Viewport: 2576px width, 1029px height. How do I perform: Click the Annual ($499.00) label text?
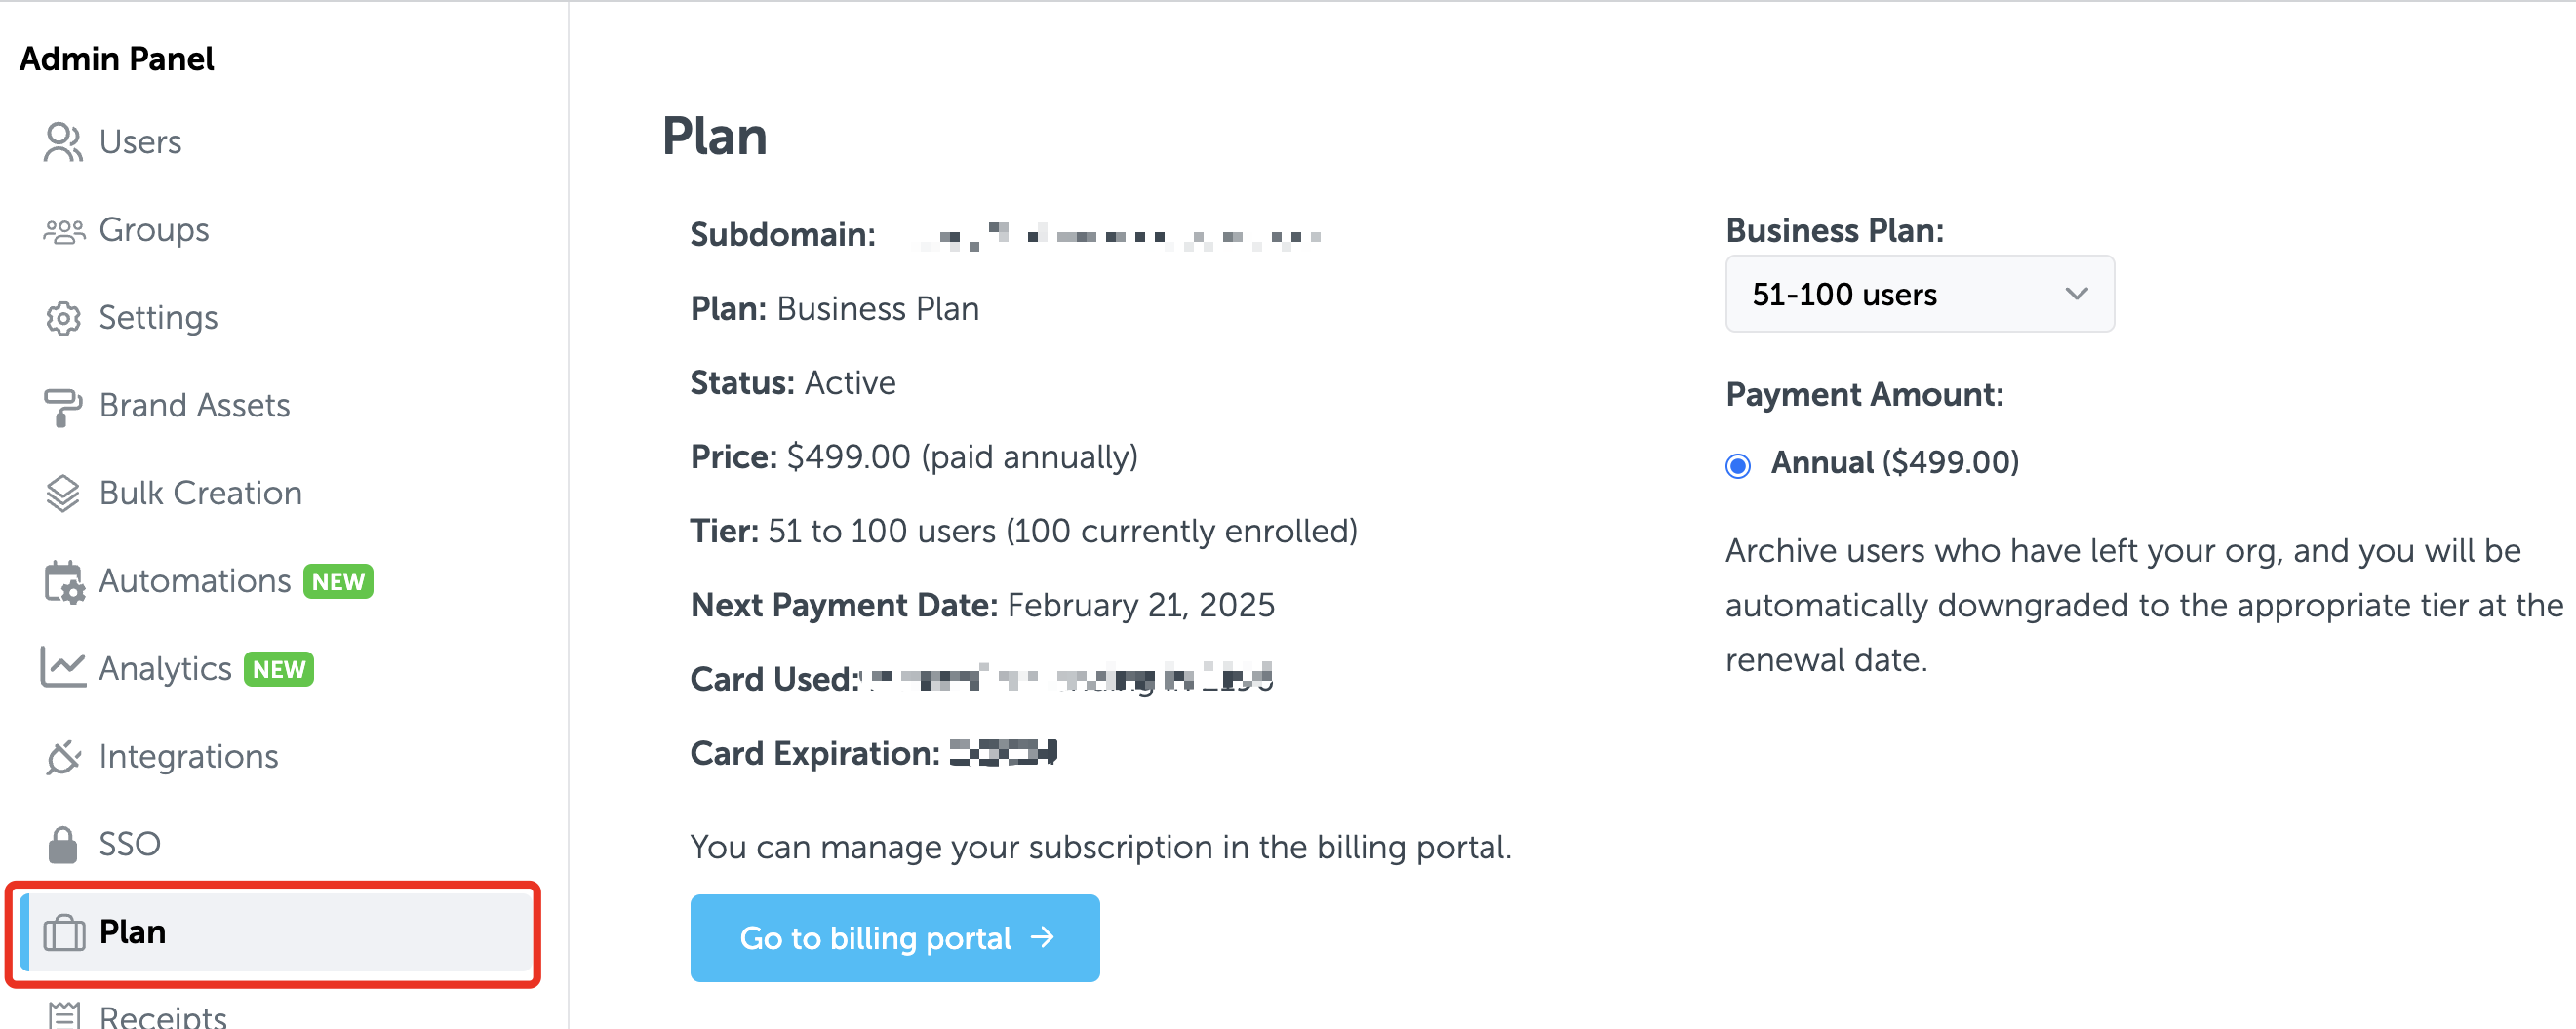(1895, 463)
